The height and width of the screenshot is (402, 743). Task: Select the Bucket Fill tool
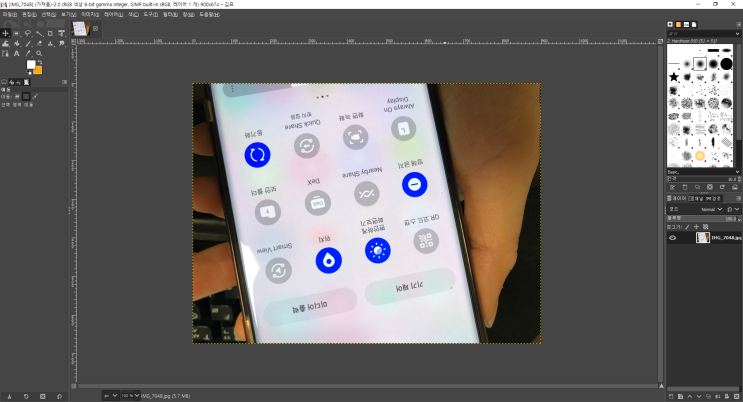coord(17,44)
